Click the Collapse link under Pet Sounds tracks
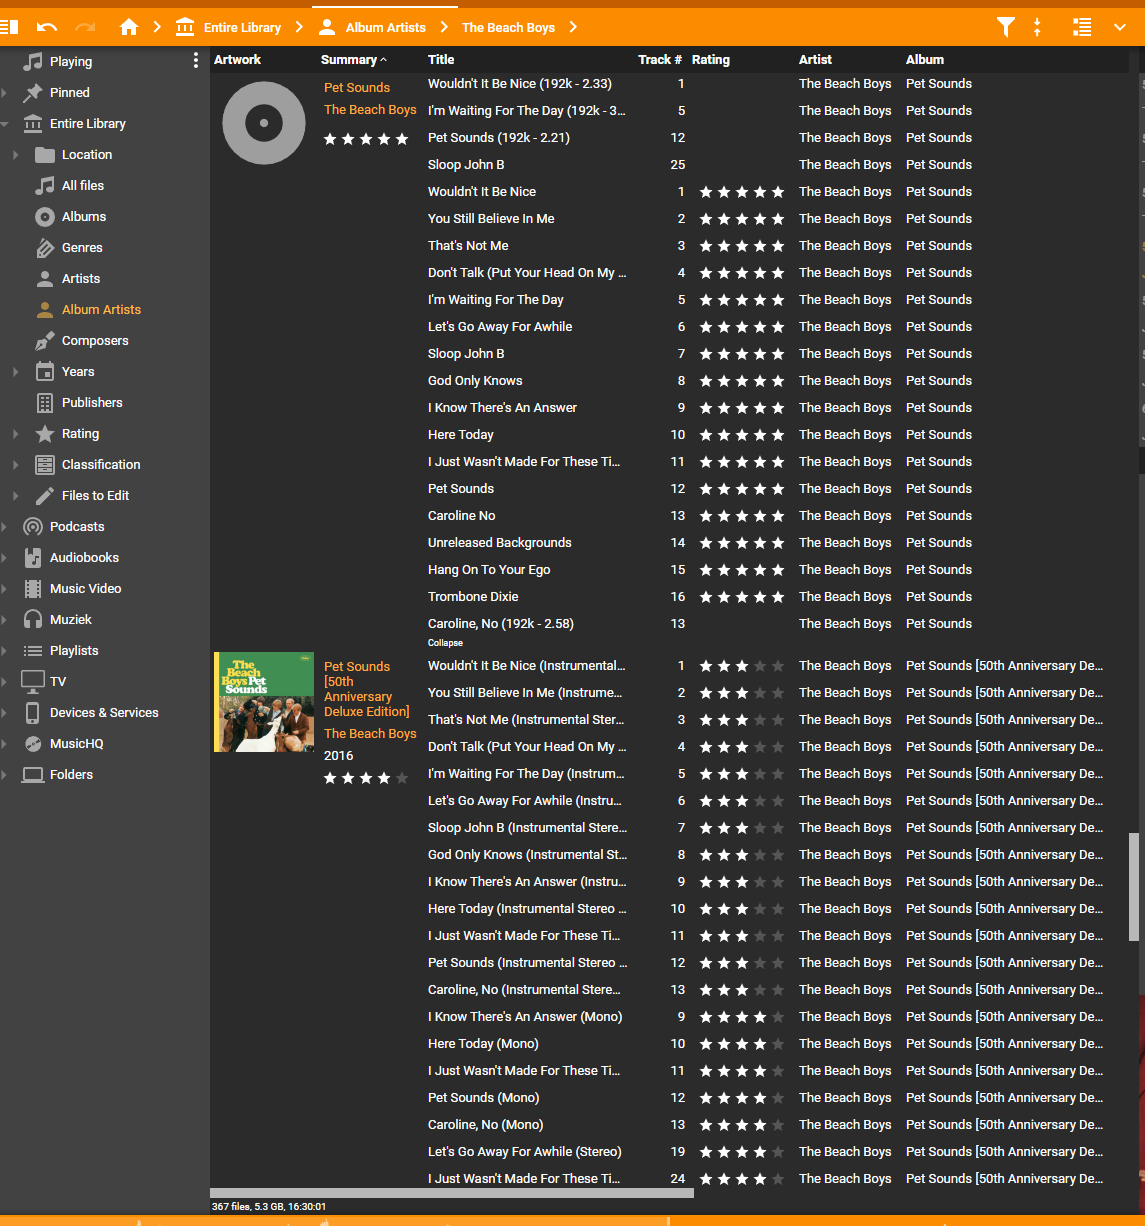Image resolution: width=1145 pixels, height=1226 pixels. [x=445, y=643]
